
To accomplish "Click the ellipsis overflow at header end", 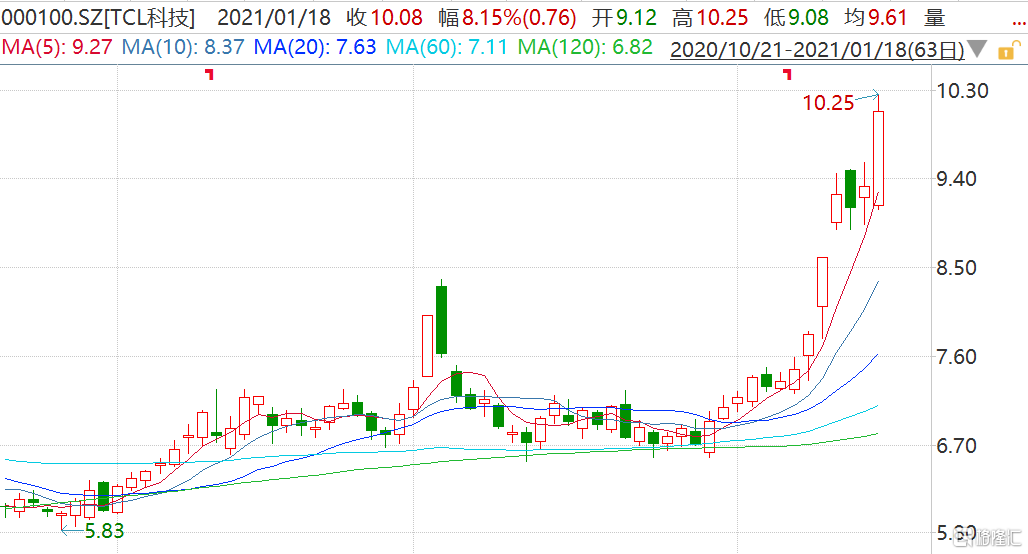I will (1018, 24).
